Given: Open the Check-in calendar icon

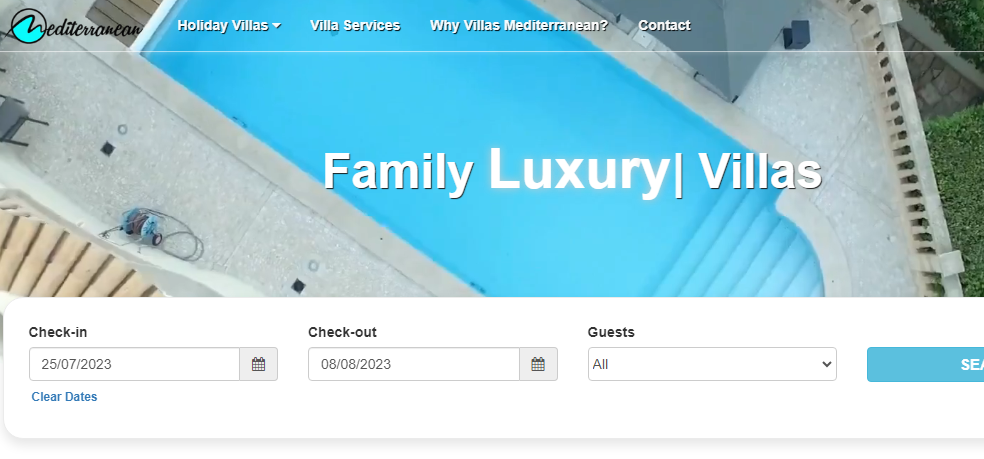Looking at the screenshot, I should [x=259, y=364].
